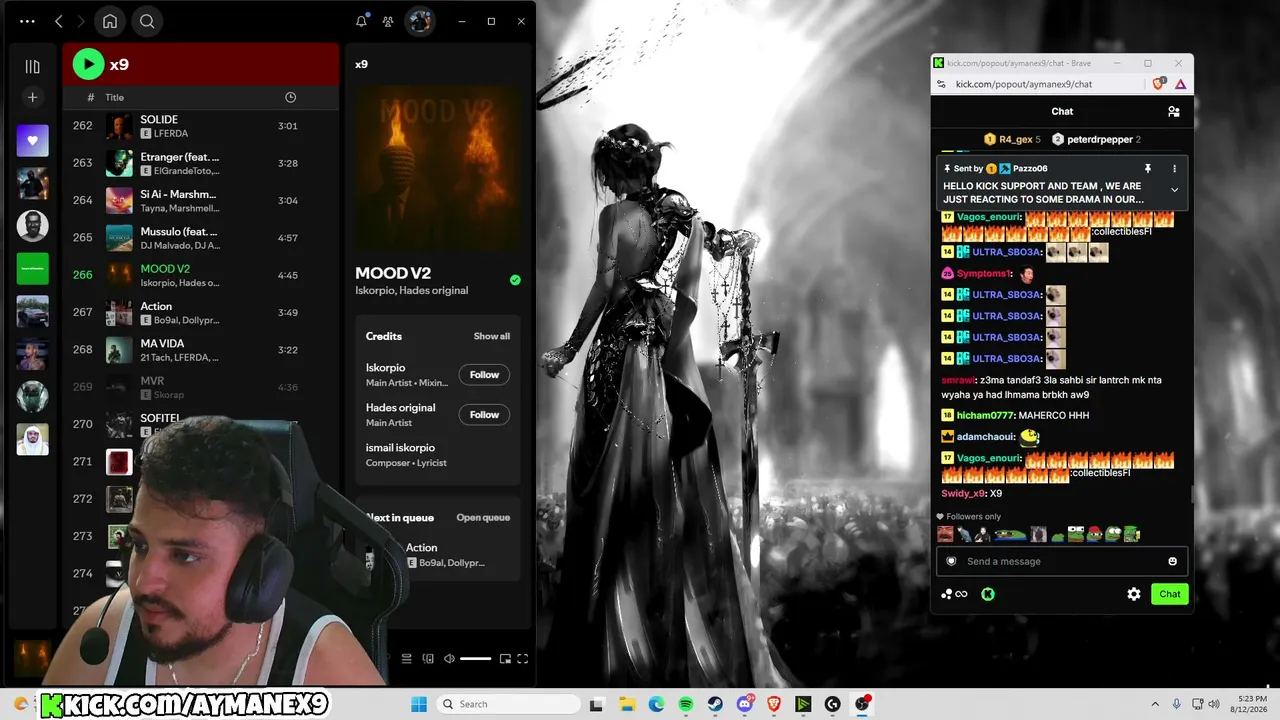Open File Explorer from the taskbar

pos(626,704)
